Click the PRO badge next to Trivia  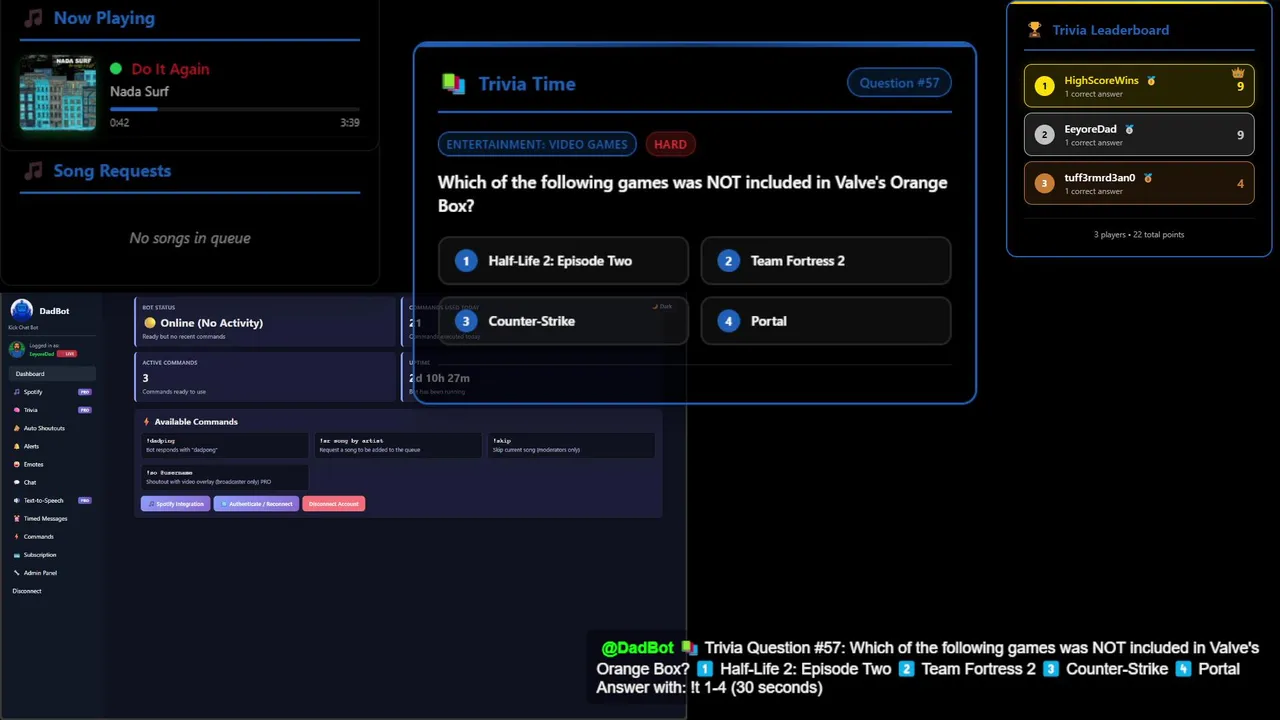[85, 410]
